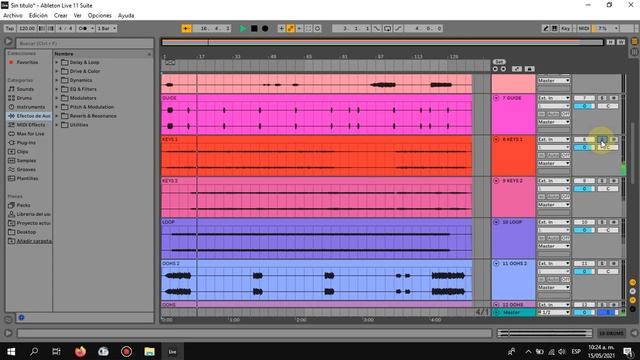
Task: Open the Ayuda menu
Action: pos(126,16)
